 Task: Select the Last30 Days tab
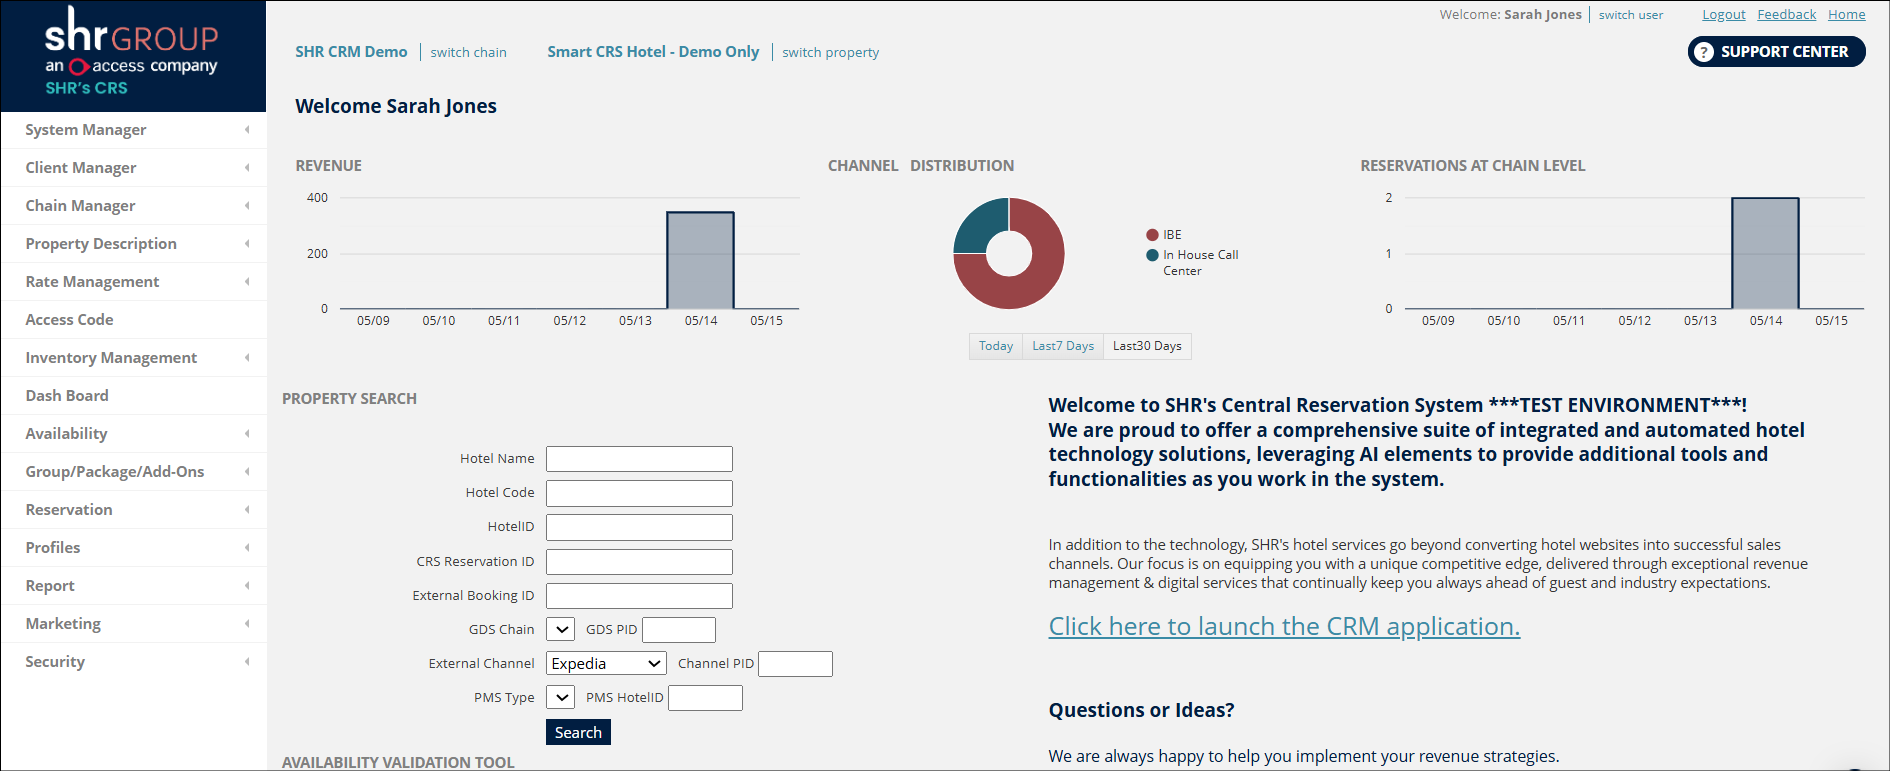[x=1147, y=346]
